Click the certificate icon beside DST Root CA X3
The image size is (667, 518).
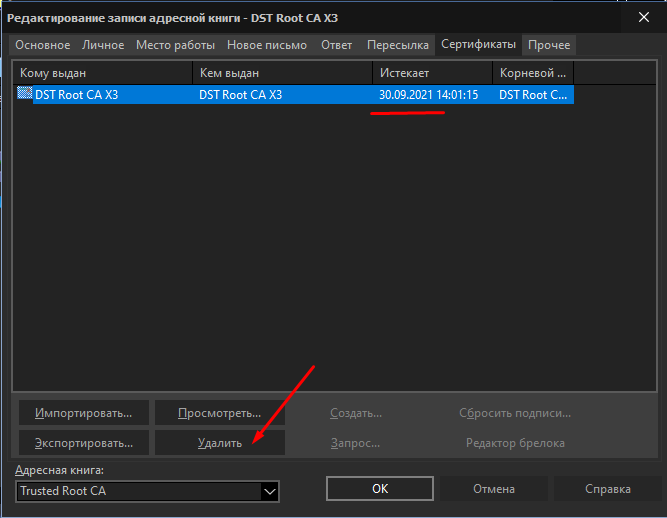(x=25, y=93)
